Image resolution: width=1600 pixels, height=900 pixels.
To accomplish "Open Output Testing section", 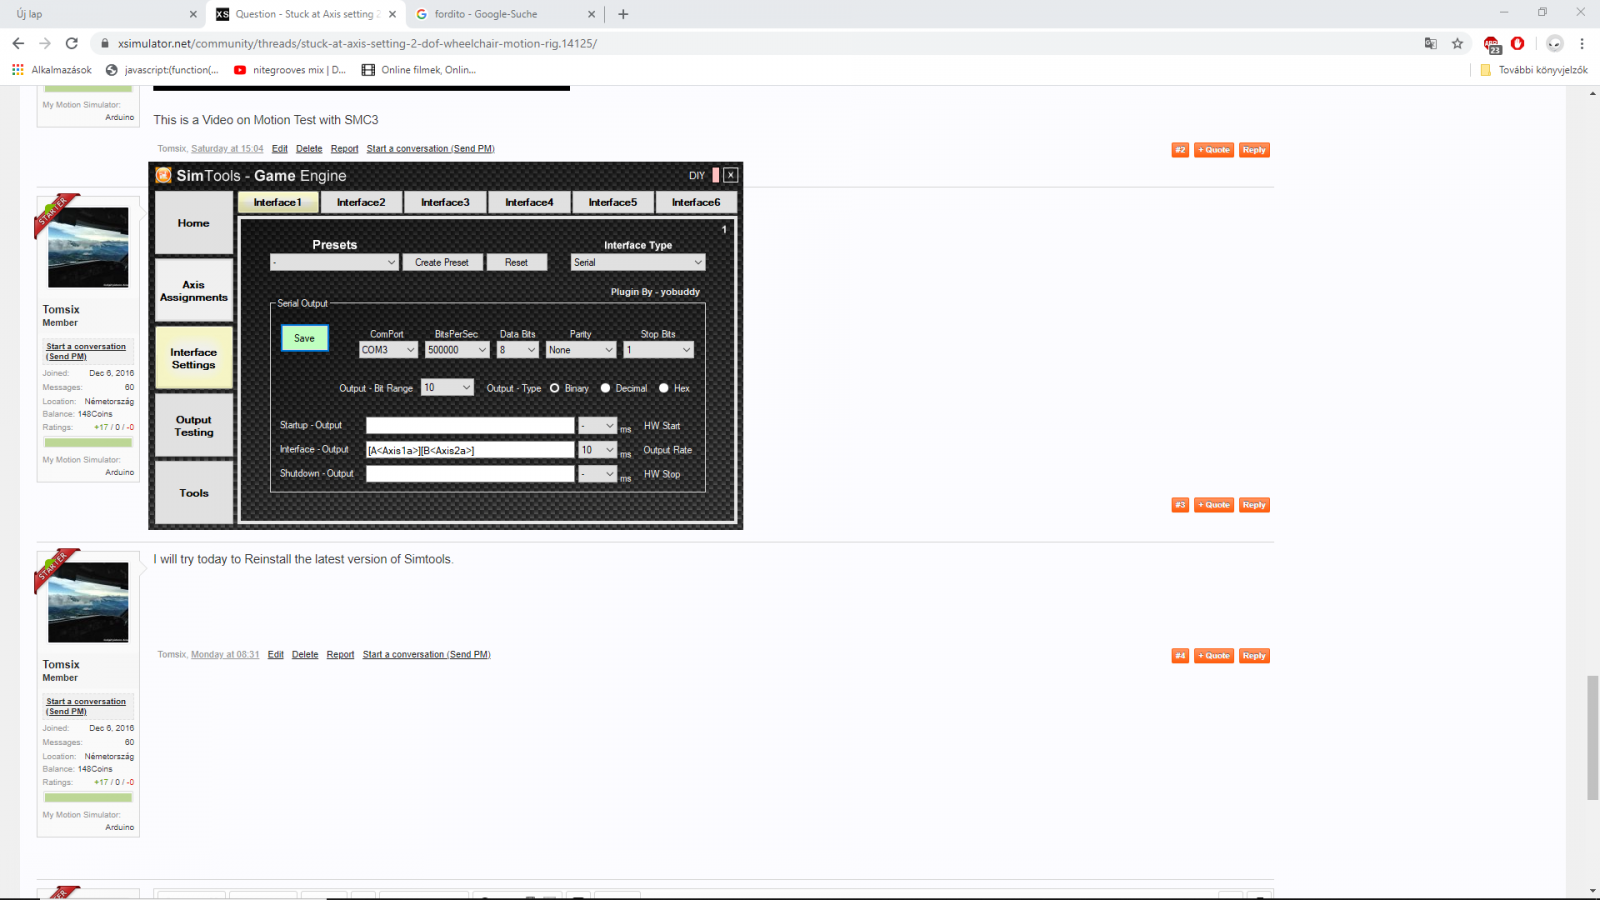I will 194,426.
